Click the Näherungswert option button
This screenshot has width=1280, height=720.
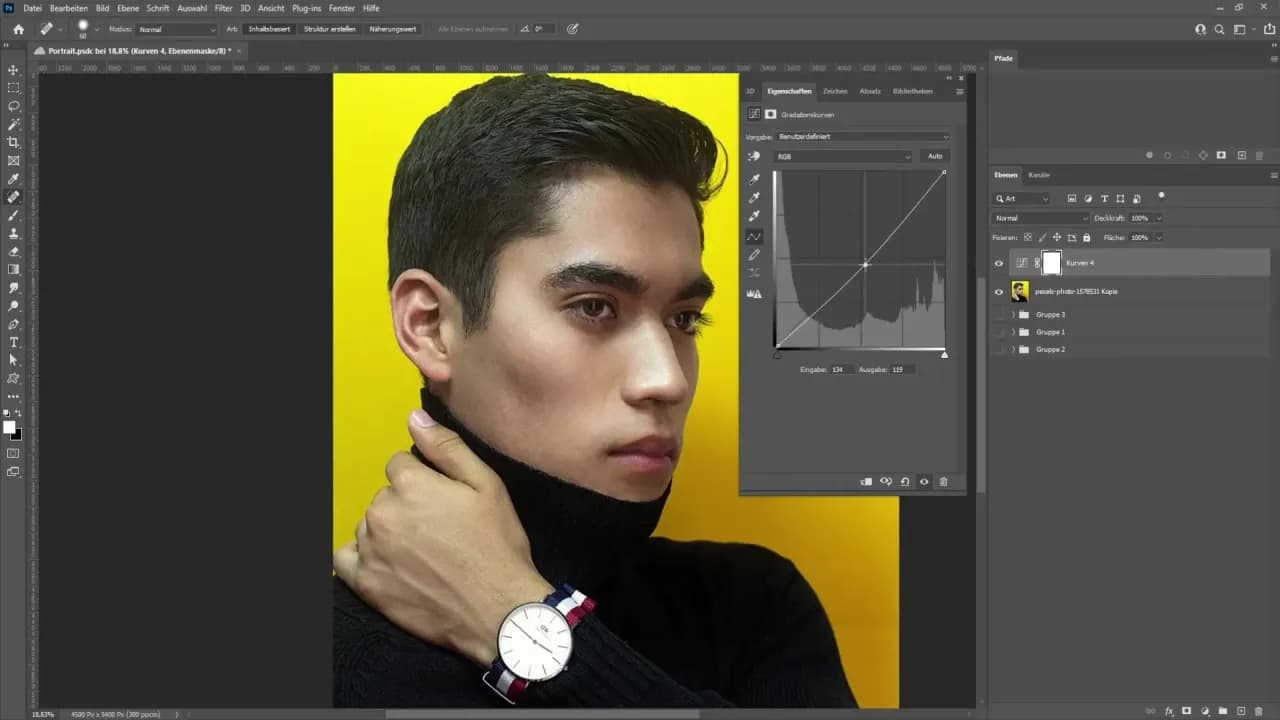tap(393, 29)
